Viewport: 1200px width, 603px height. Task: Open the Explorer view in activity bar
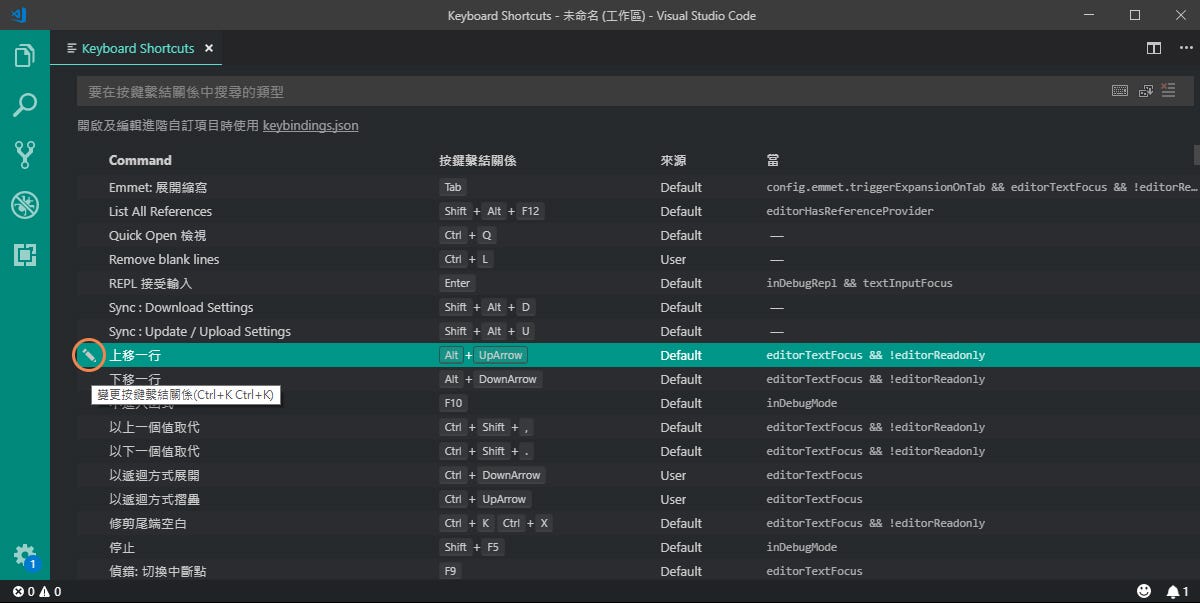[25, 56]
